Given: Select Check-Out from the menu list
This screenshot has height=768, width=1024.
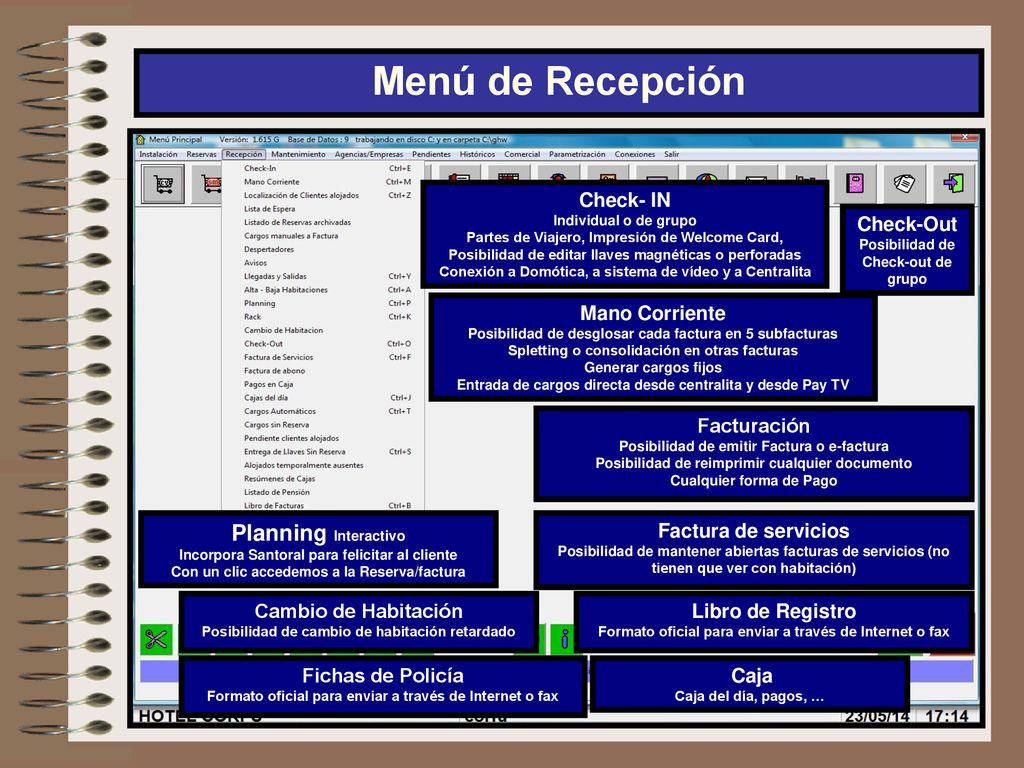Looking at the screenshot, I should coord(323,344).
